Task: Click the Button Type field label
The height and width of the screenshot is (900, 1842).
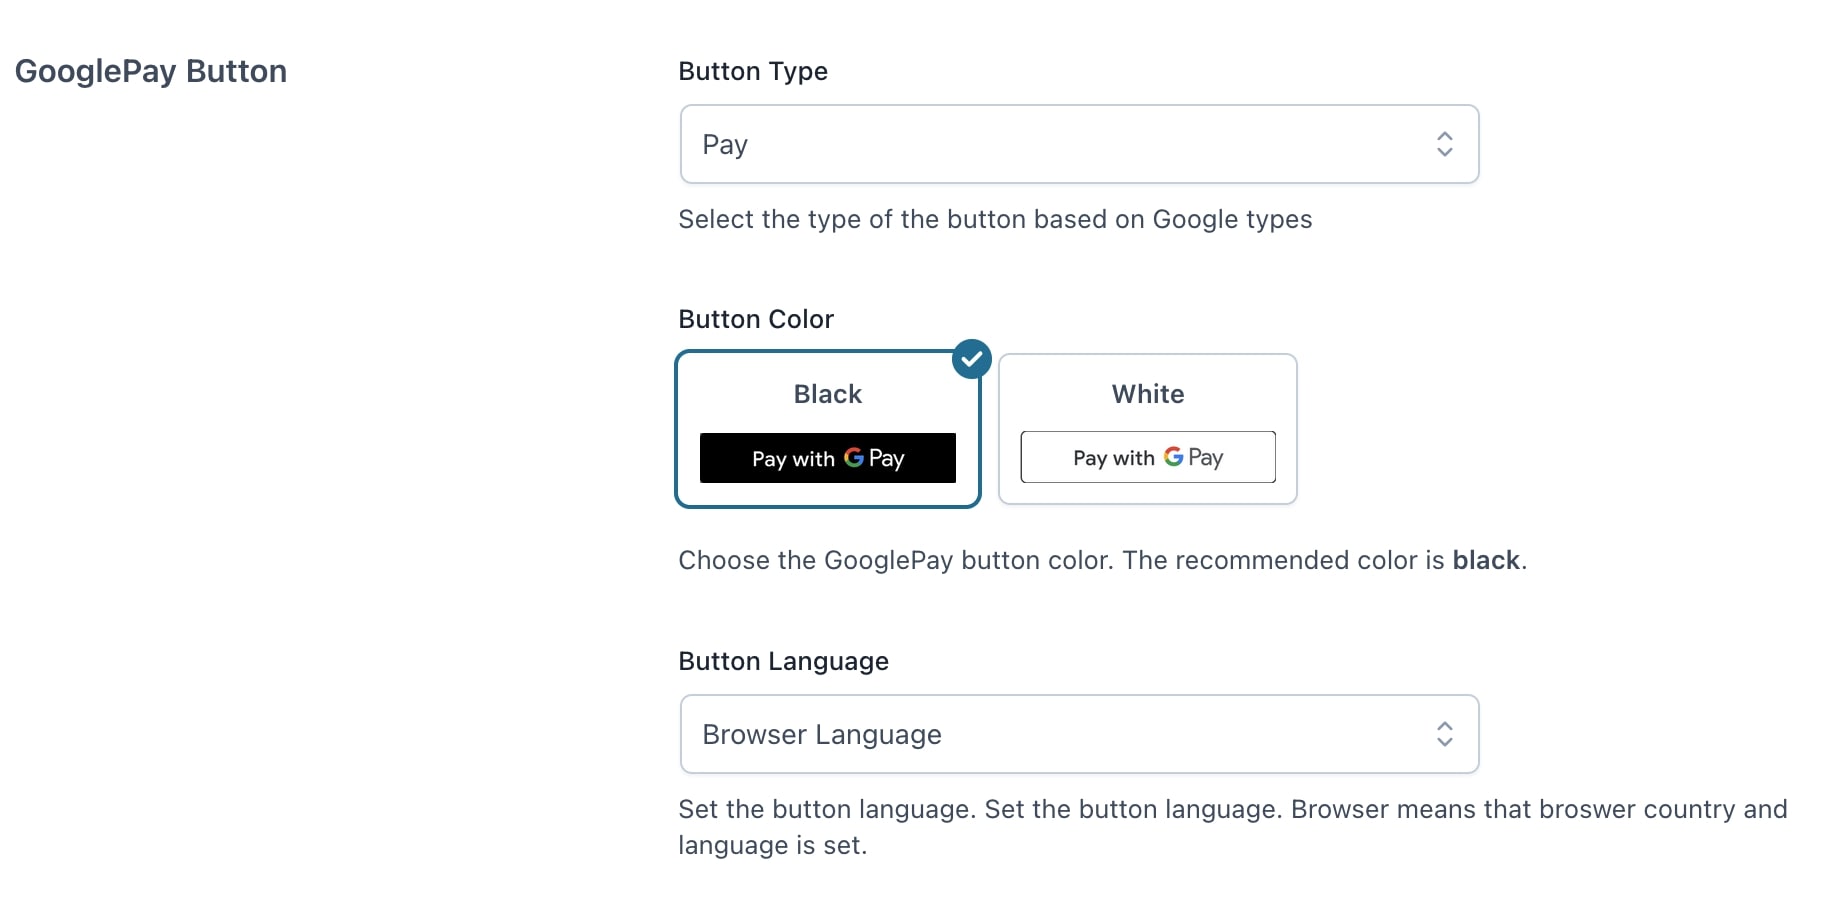Action: (x=753, y=71)
